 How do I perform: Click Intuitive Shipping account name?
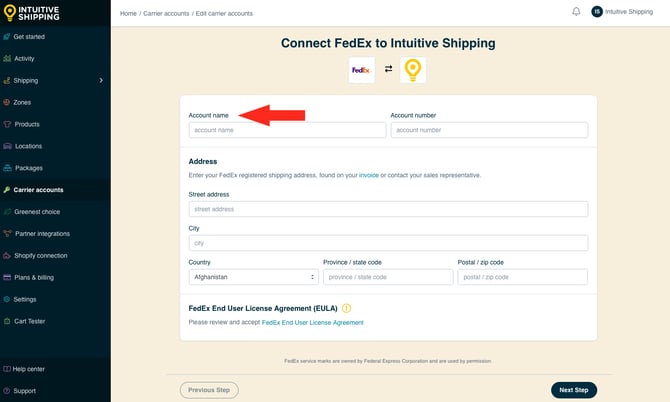629,12
